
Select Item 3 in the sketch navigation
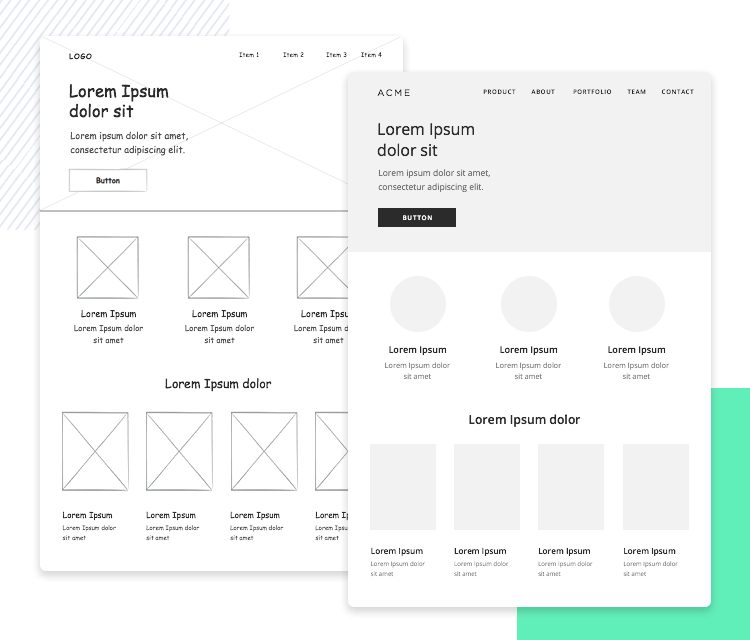(x=336, y=55)
